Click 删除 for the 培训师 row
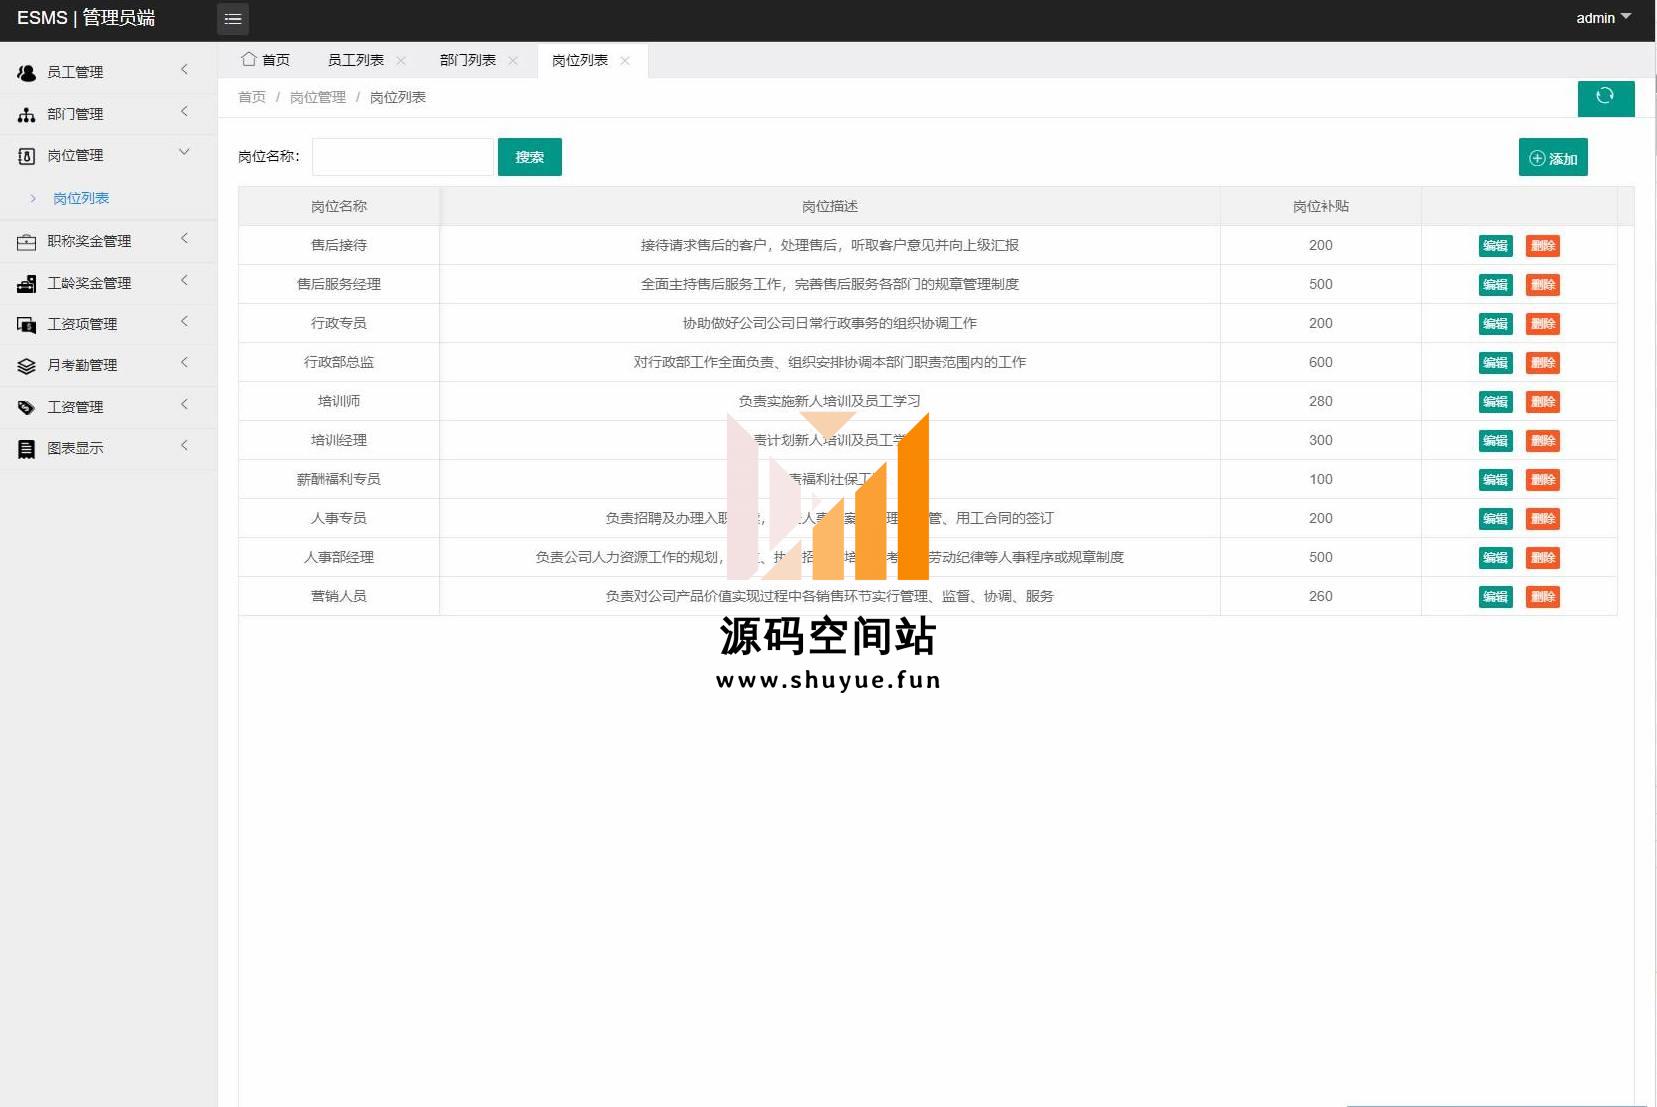Viewport: 1657px width, 1107px height. 1543,402
